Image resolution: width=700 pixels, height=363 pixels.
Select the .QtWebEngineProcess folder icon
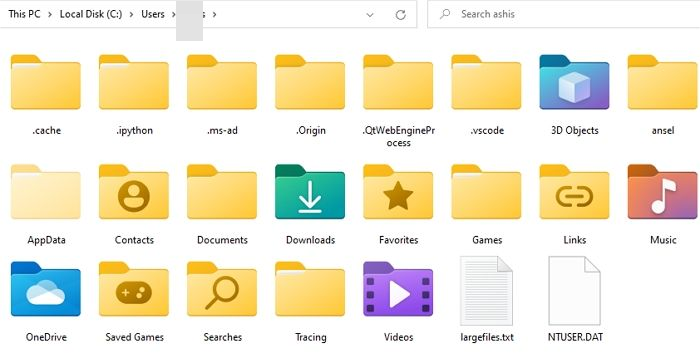[x=398, y=82]
